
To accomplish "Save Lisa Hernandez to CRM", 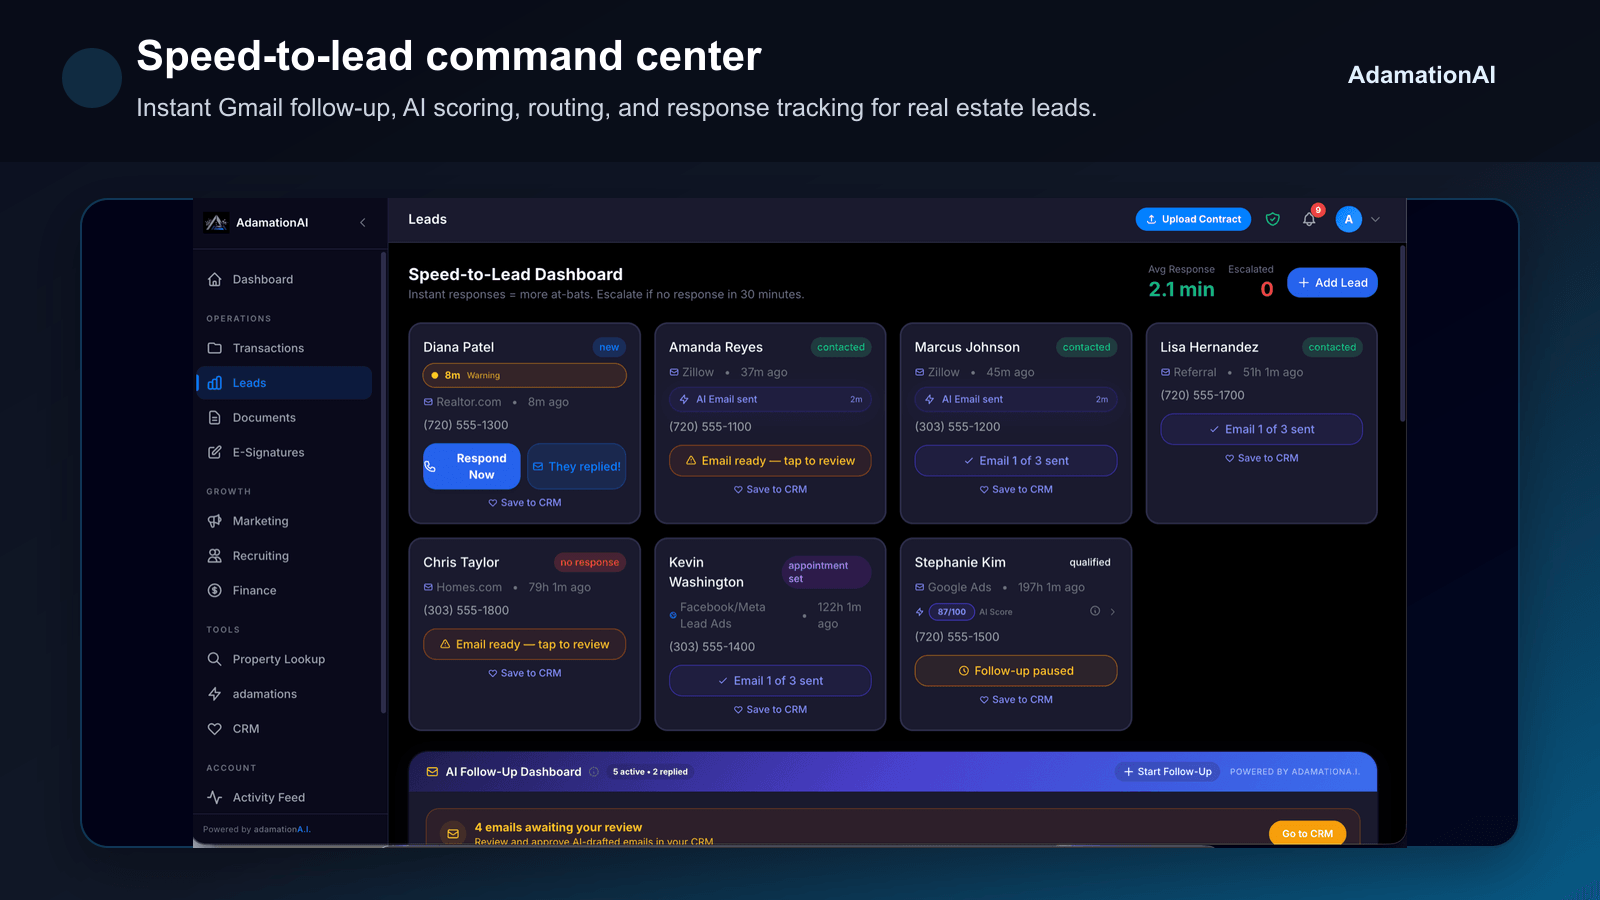I will 1262,458.
